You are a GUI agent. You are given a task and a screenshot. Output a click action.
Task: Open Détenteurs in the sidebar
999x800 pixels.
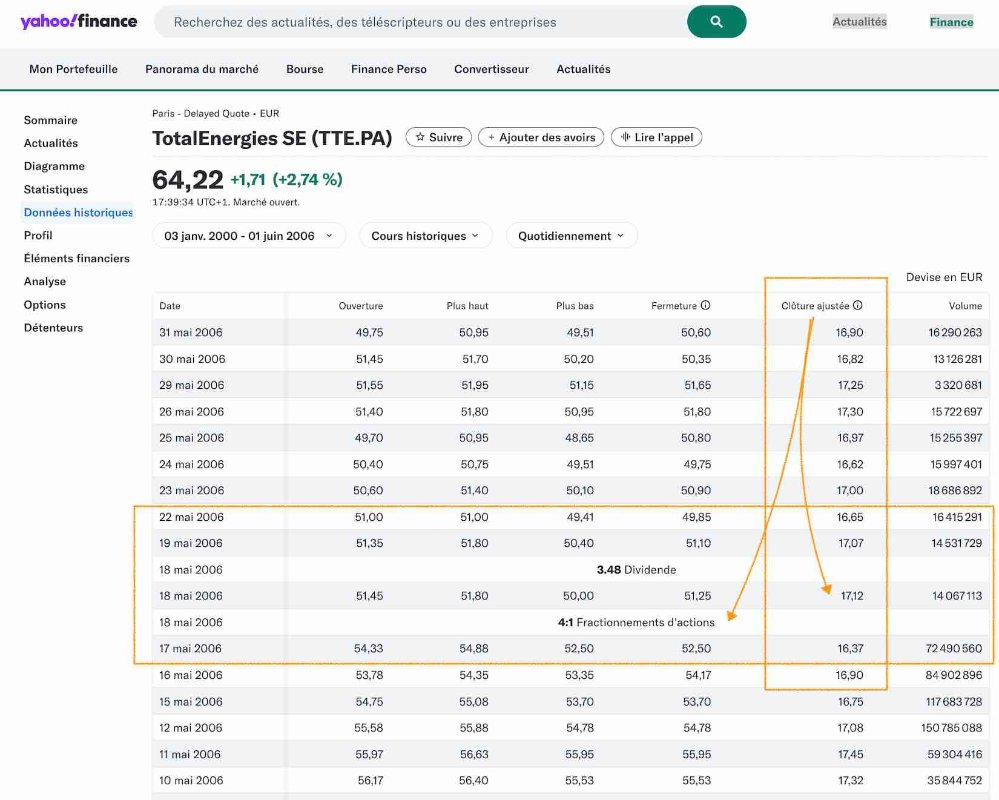pyautogui.click(x=53, y=328)
